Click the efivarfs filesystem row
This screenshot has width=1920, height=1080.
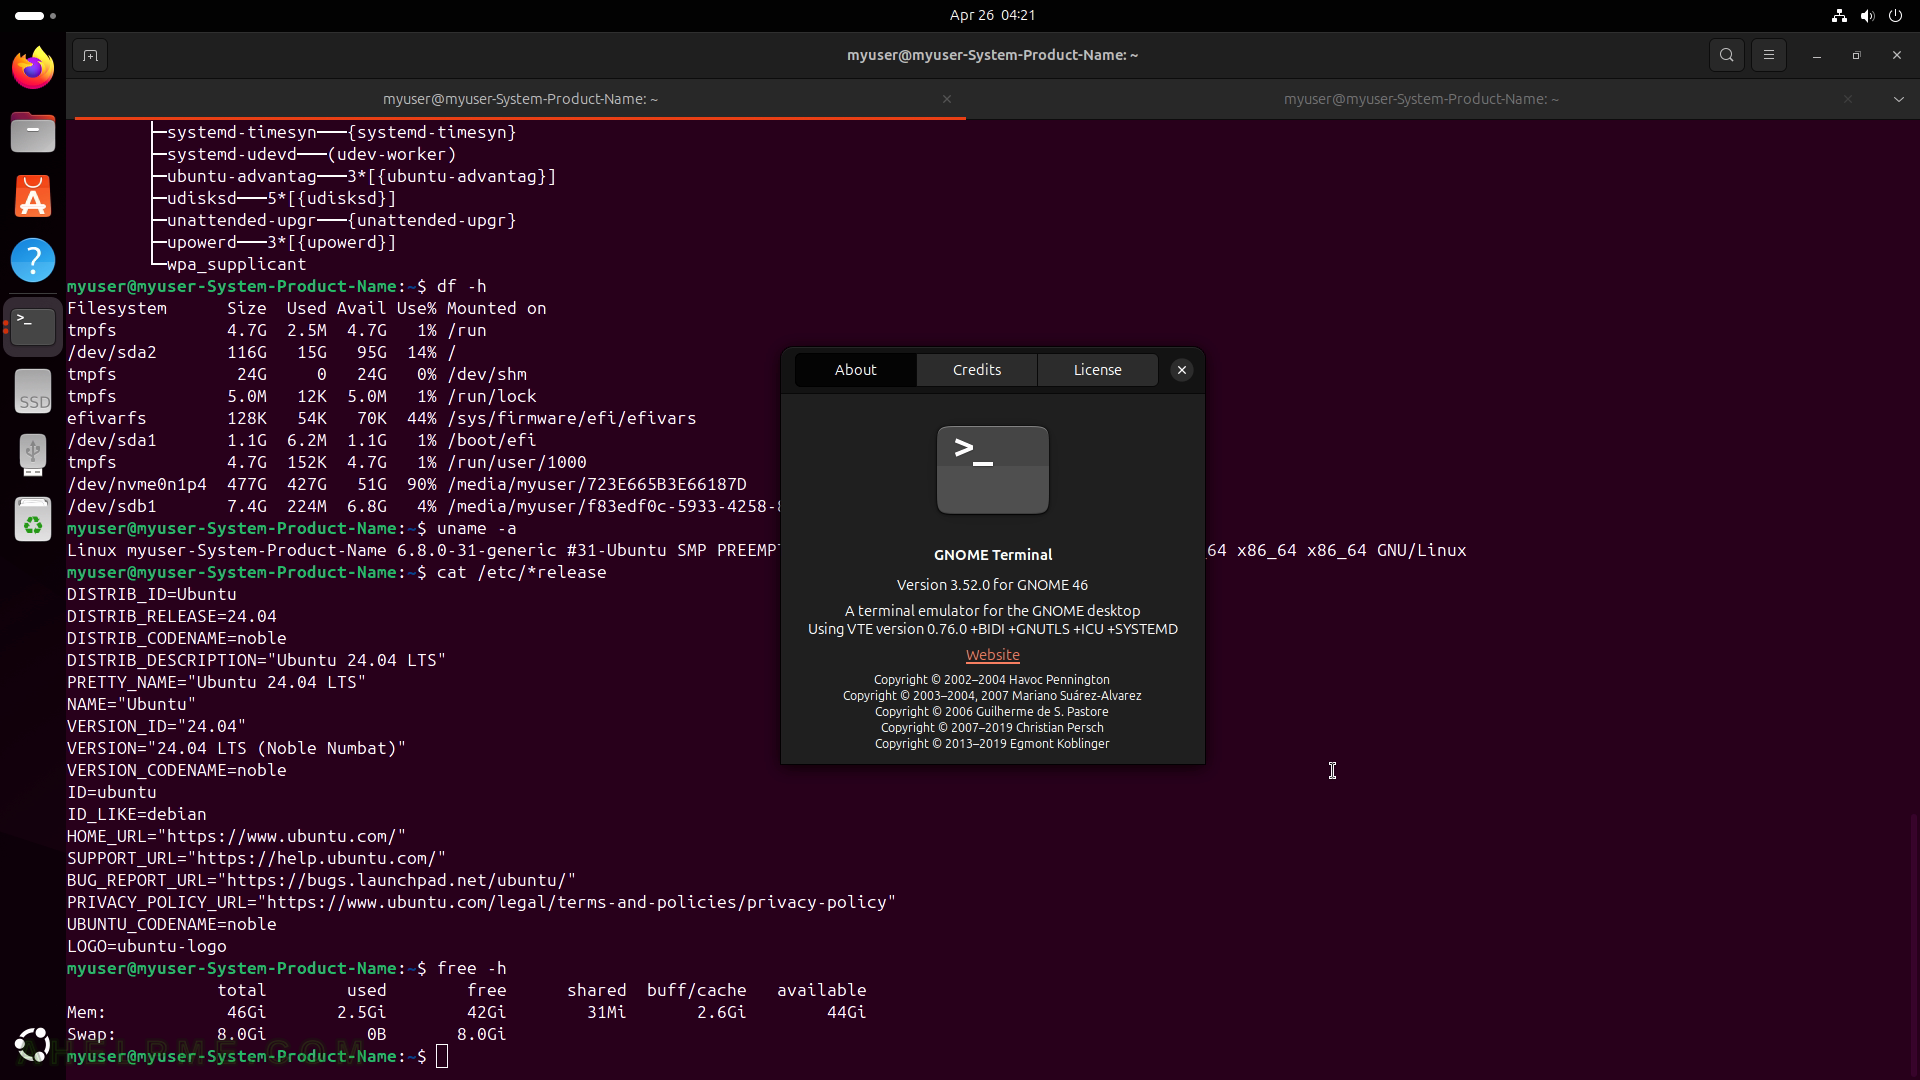pos(382,418)
